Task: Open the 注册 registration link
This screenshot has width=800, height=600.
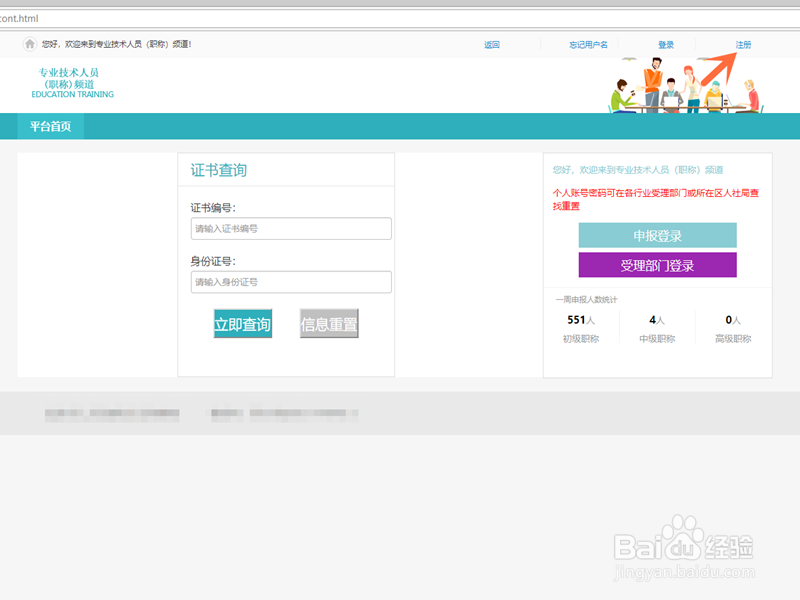Action: [x=743, y=45]
